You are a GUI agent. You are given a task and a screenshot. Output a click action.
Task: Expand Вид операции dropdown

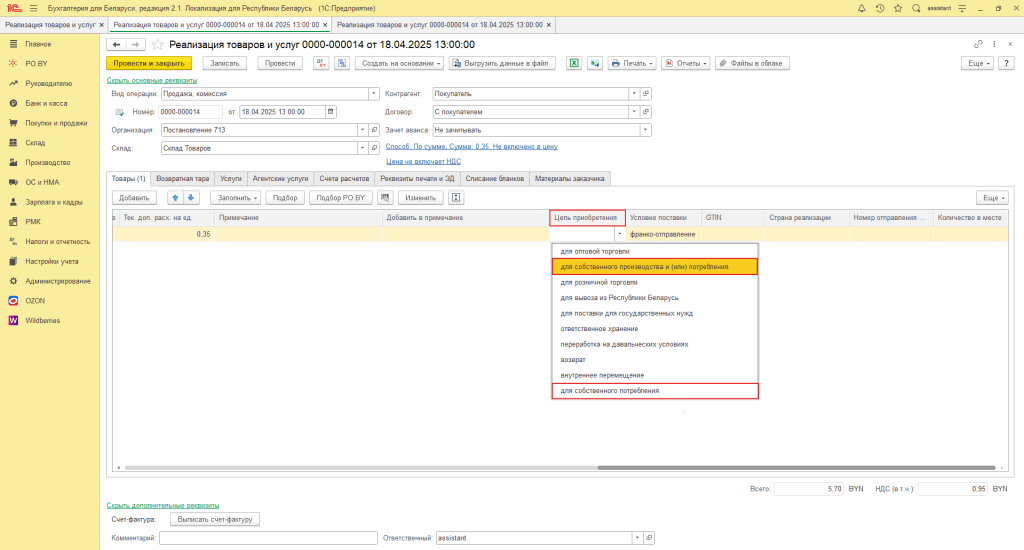click(374, 93)
